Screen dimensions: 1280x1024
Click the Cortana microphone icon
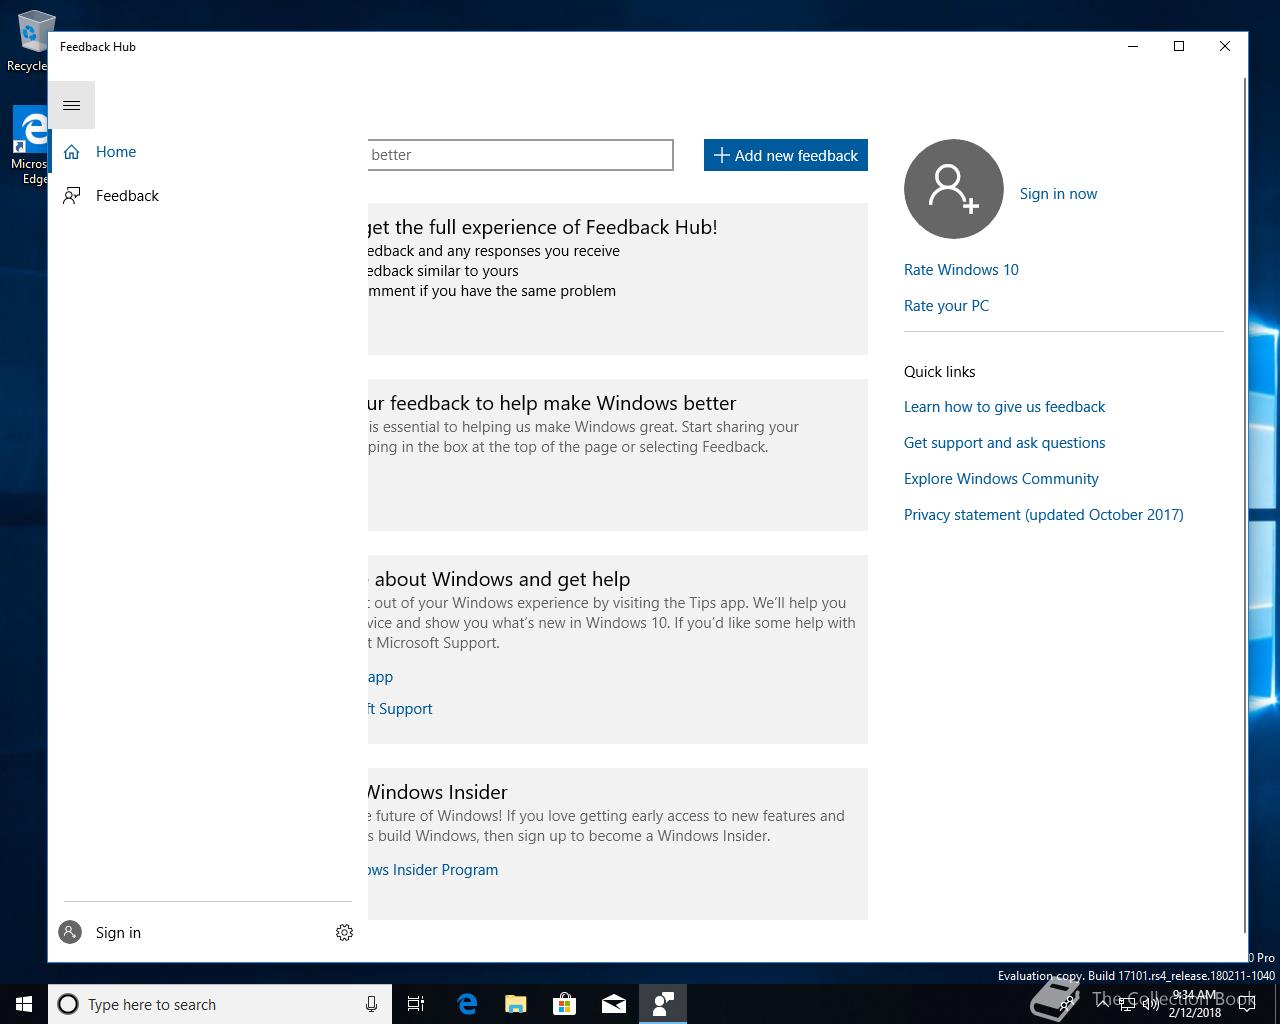coord(371,1004)
